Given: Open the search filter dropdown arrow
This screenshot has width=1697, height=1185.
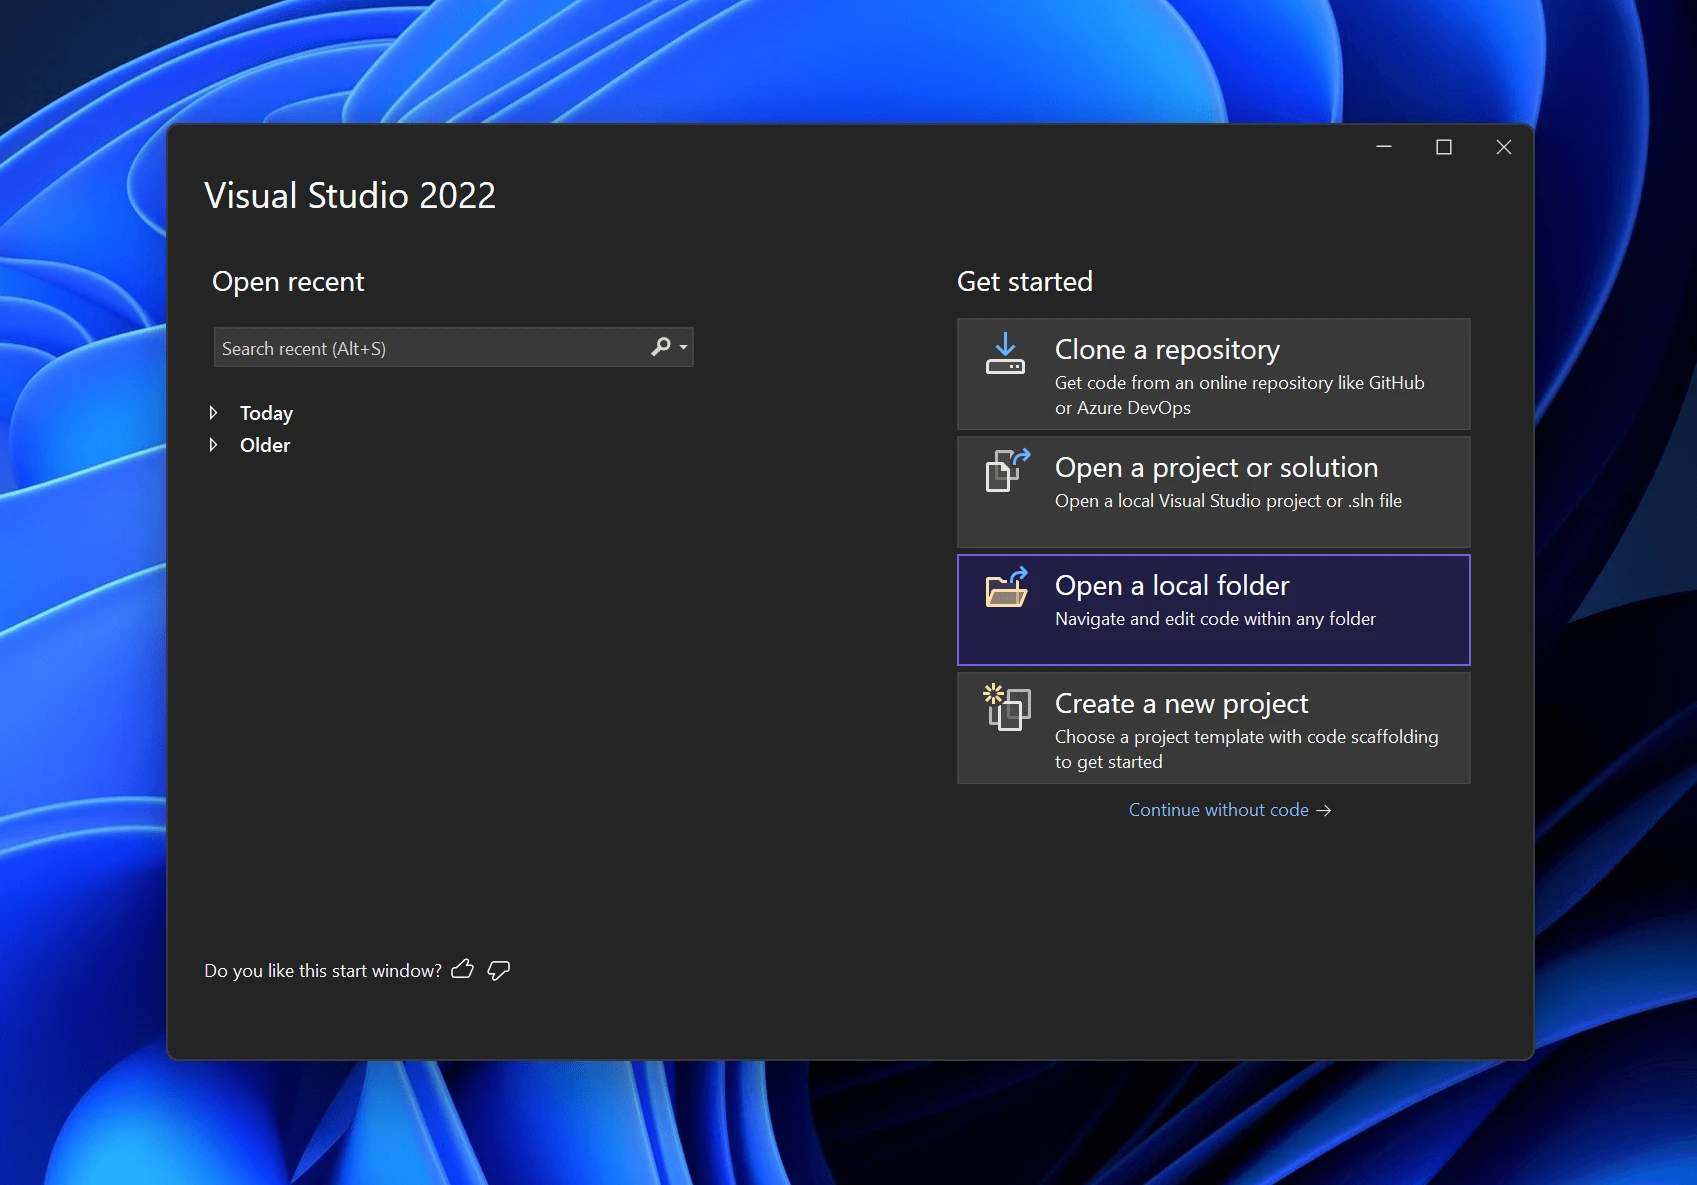Looking at the screenshot, I should (x=681, y=347).
